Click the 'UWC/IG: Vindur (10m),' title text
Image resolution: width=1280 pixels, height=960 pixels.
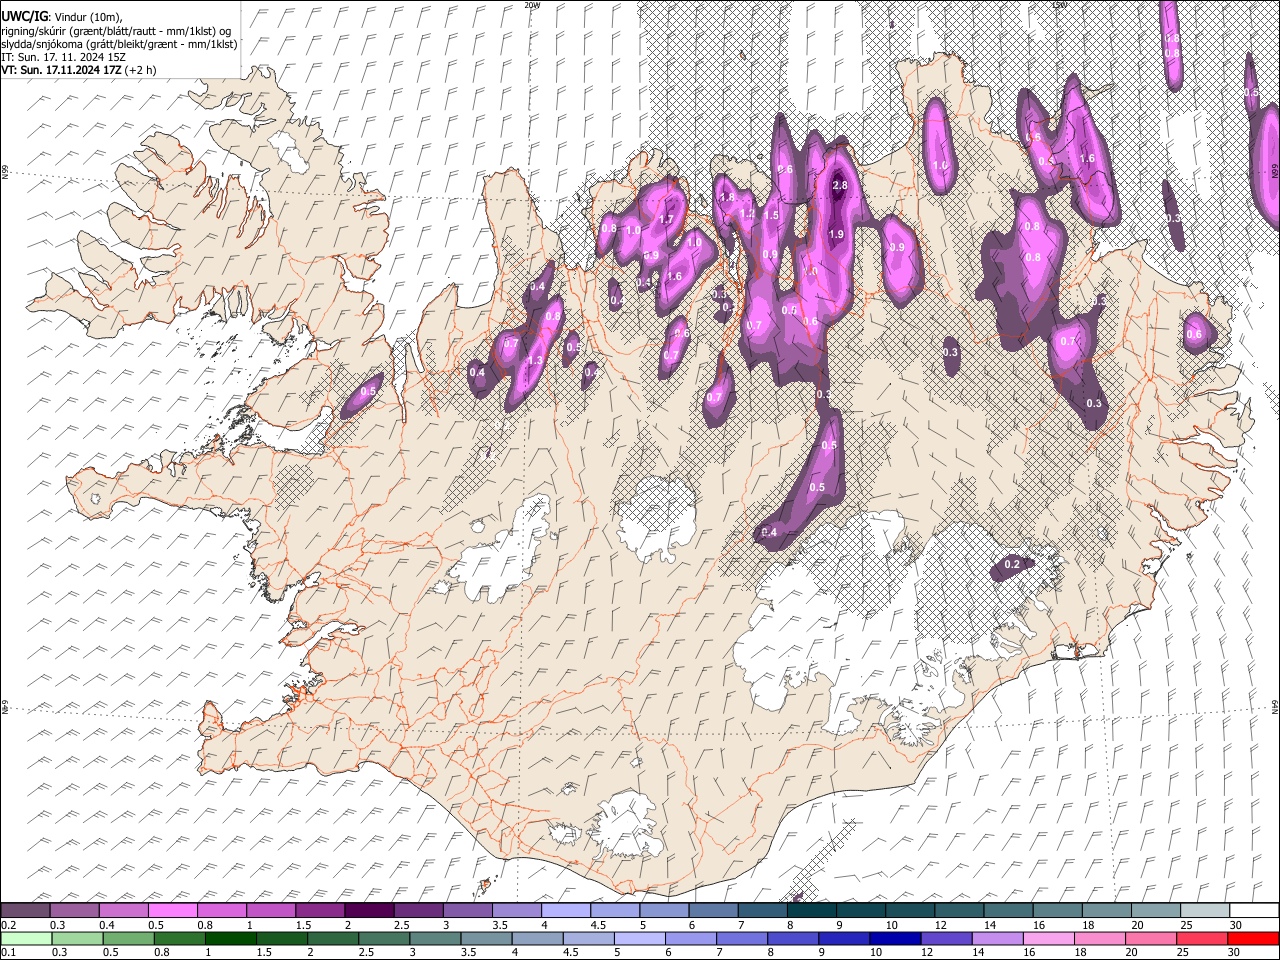pyautogui.click(x=62, y=17)
